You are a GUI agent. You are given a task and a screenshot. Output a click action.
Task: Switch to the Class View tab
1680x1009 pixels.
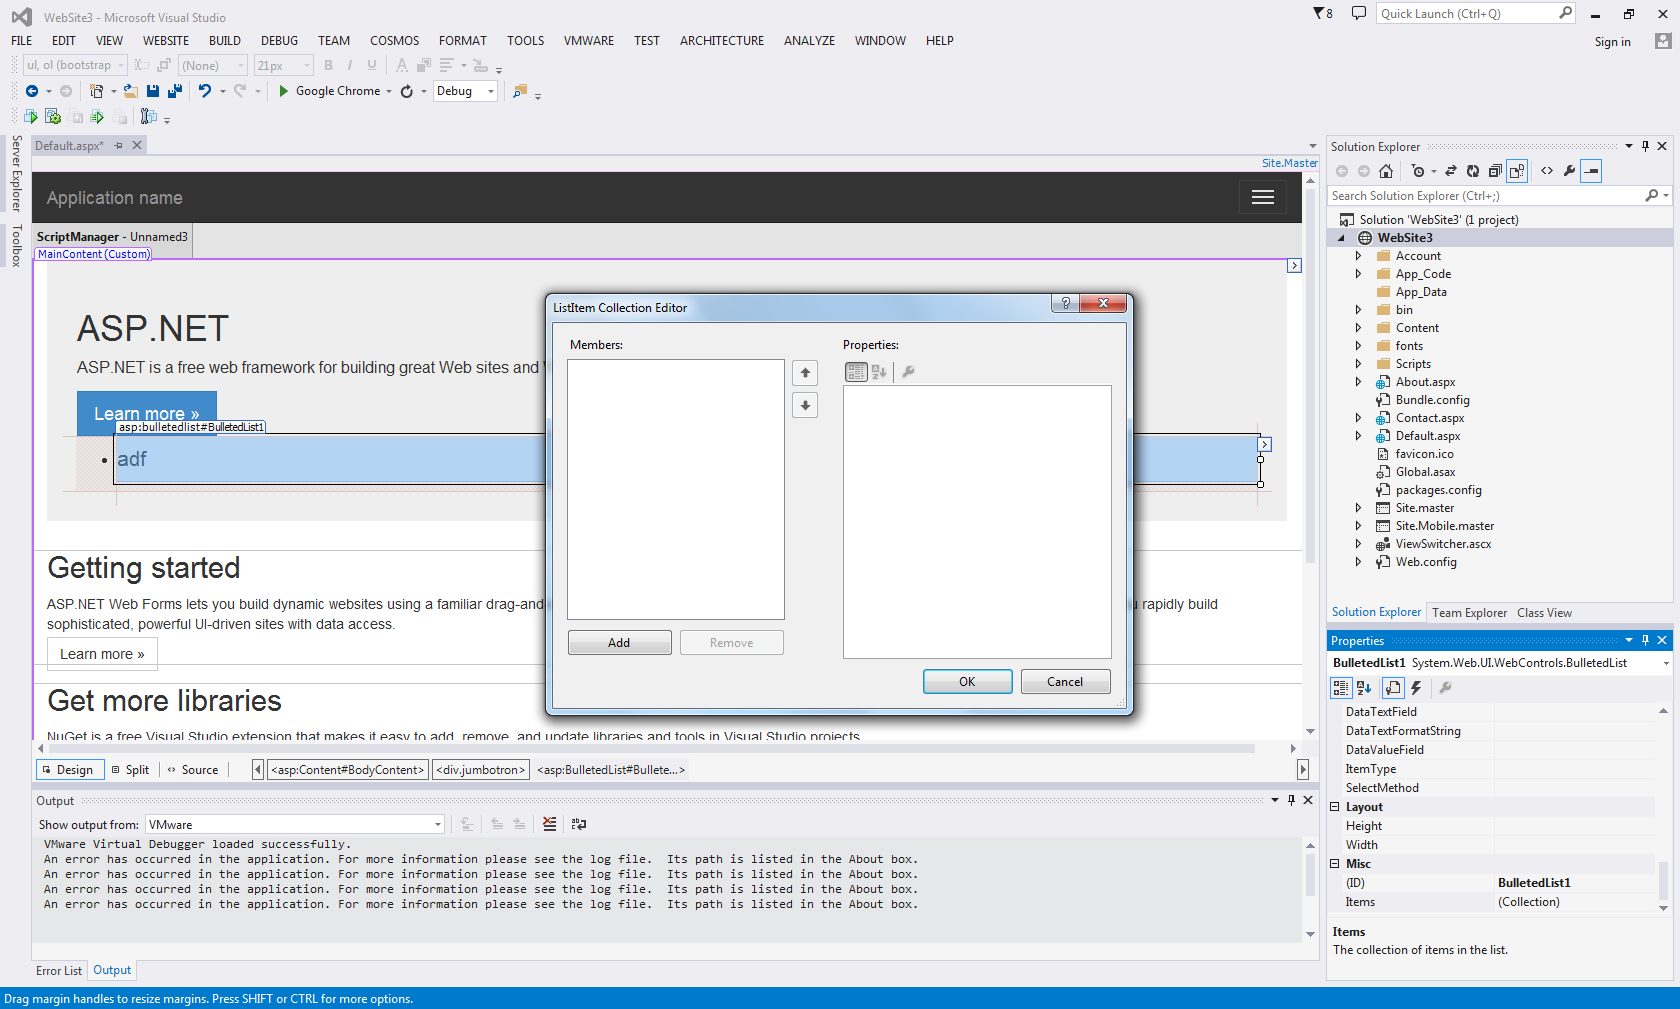(x=1544, y=612)
